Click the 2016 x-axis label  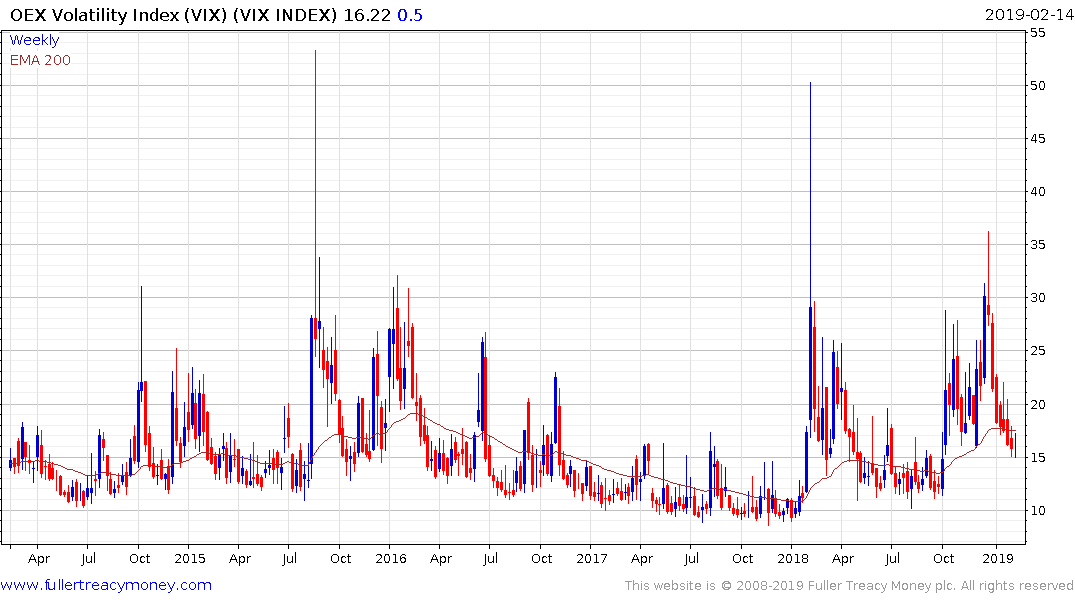click(x=391, y=558)
